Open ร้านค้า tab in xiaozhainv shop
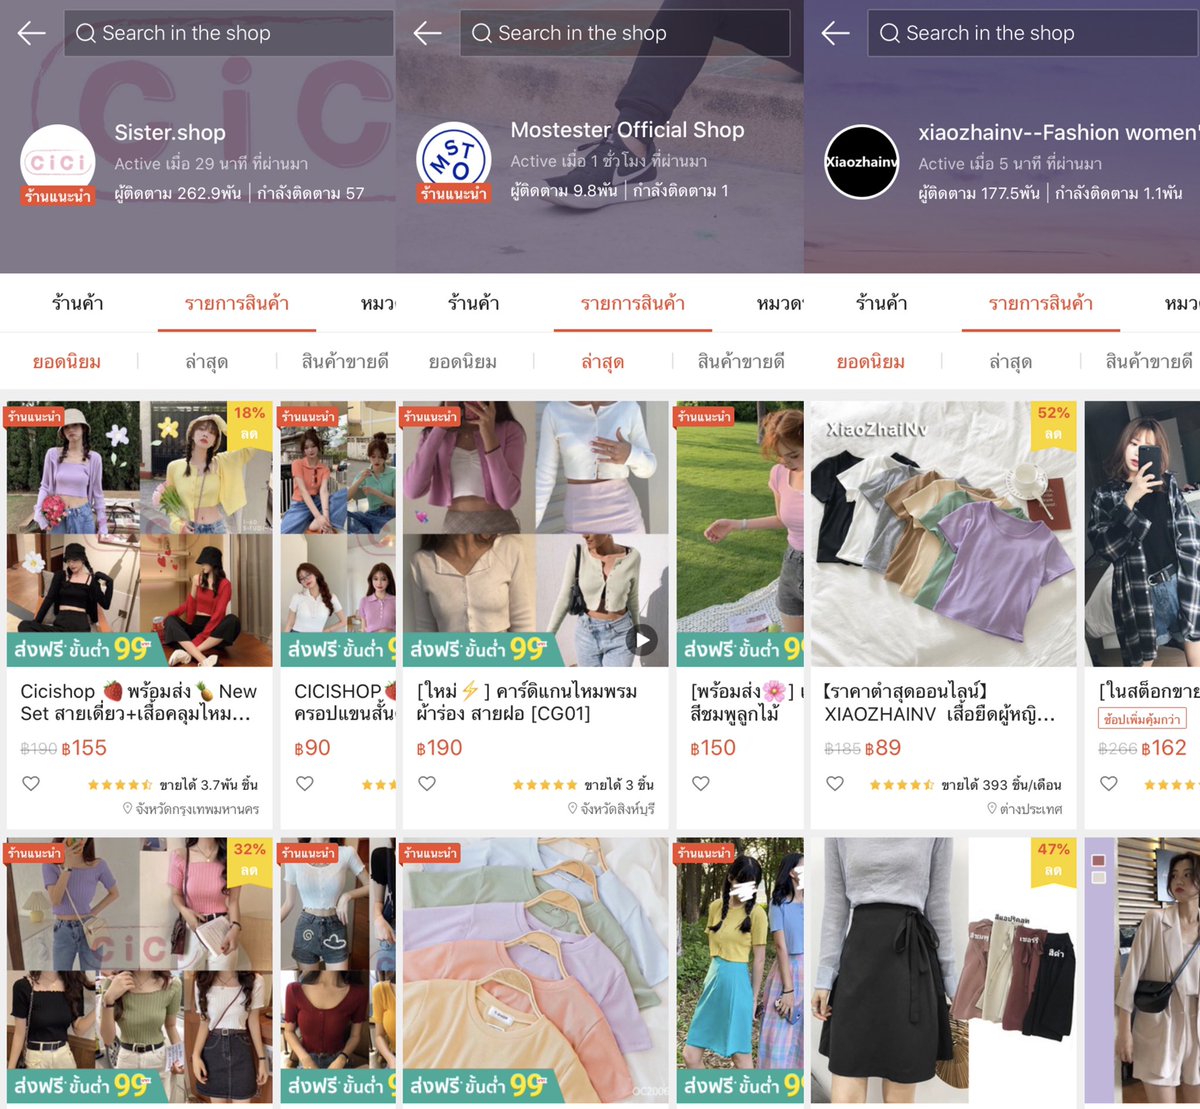 tap(882, 303)
